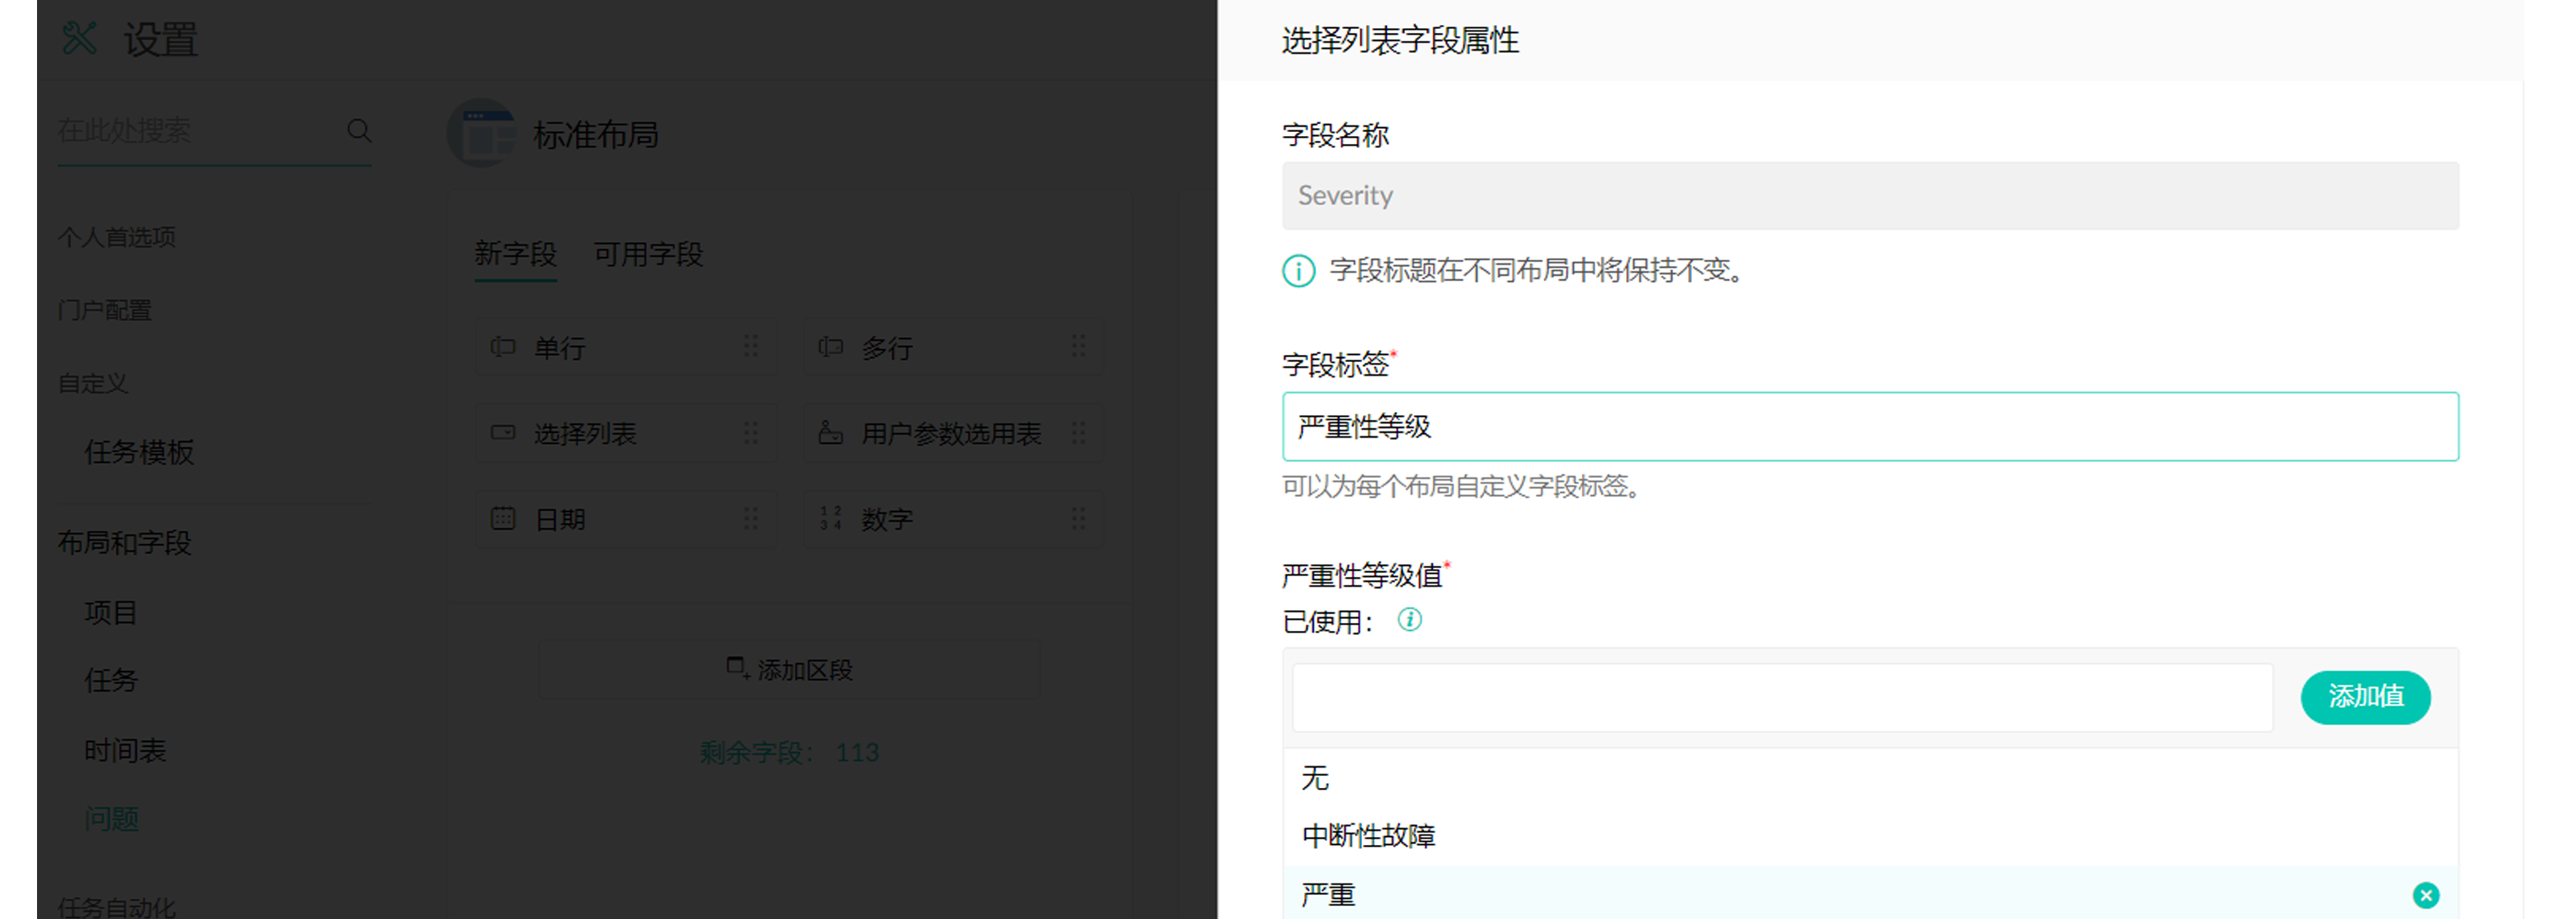Click the 字段标签 input field
This screenshot has width=2576, height=919.
[1870, 427]
